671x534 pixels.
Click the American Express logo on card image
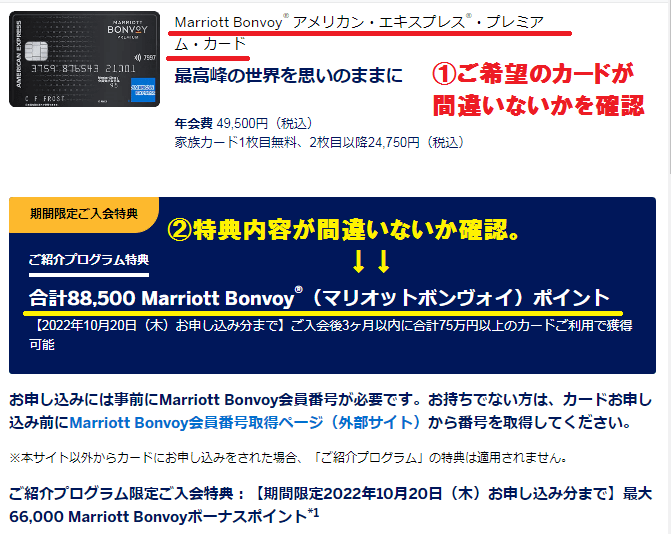coord(143,90)
